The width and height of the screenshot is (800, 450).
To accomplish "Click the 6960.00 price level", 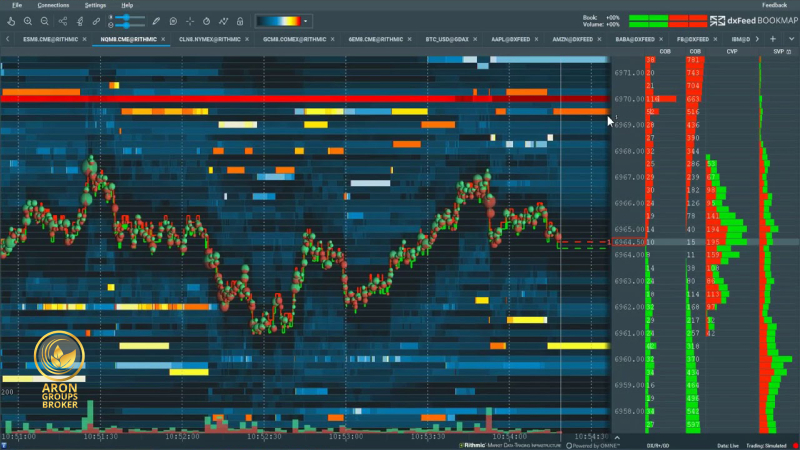I will (x=629, y=359).
